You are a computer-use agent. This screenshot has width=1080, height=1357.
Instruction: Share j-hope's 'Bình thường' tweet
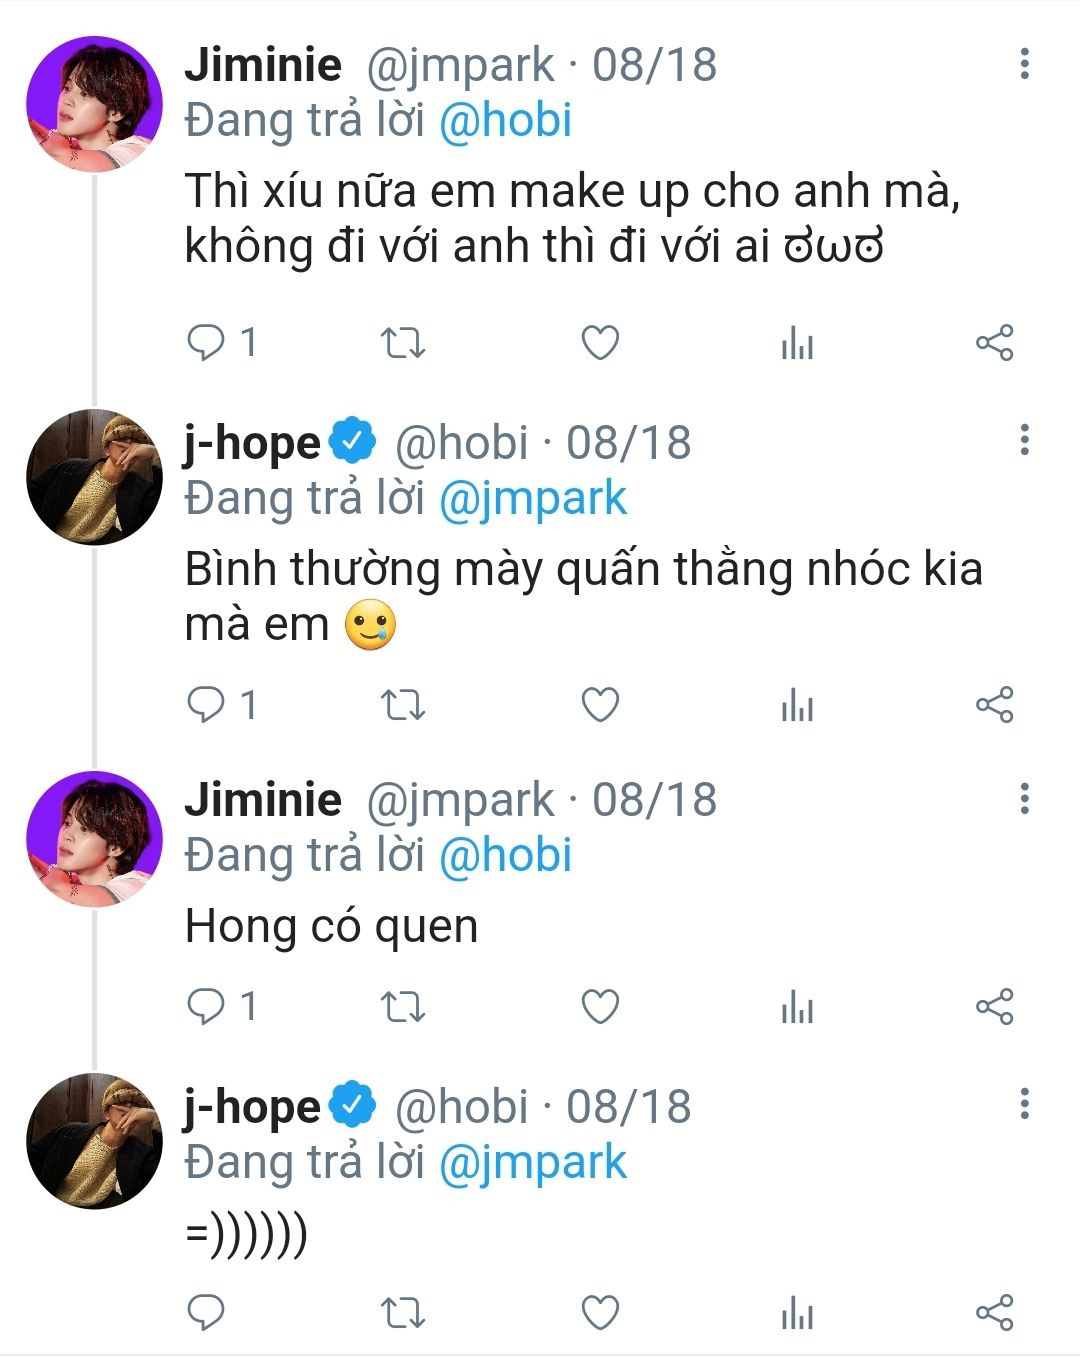[x=994, y=705]
